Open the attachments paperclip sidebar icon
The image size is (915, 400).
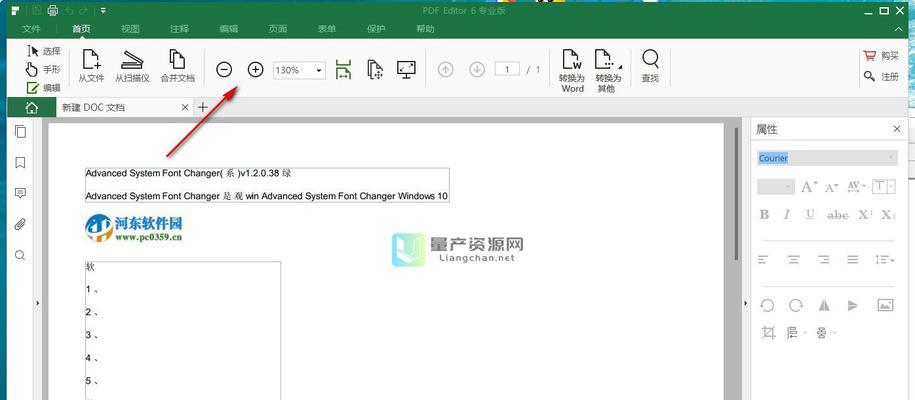tap(20, 224)
